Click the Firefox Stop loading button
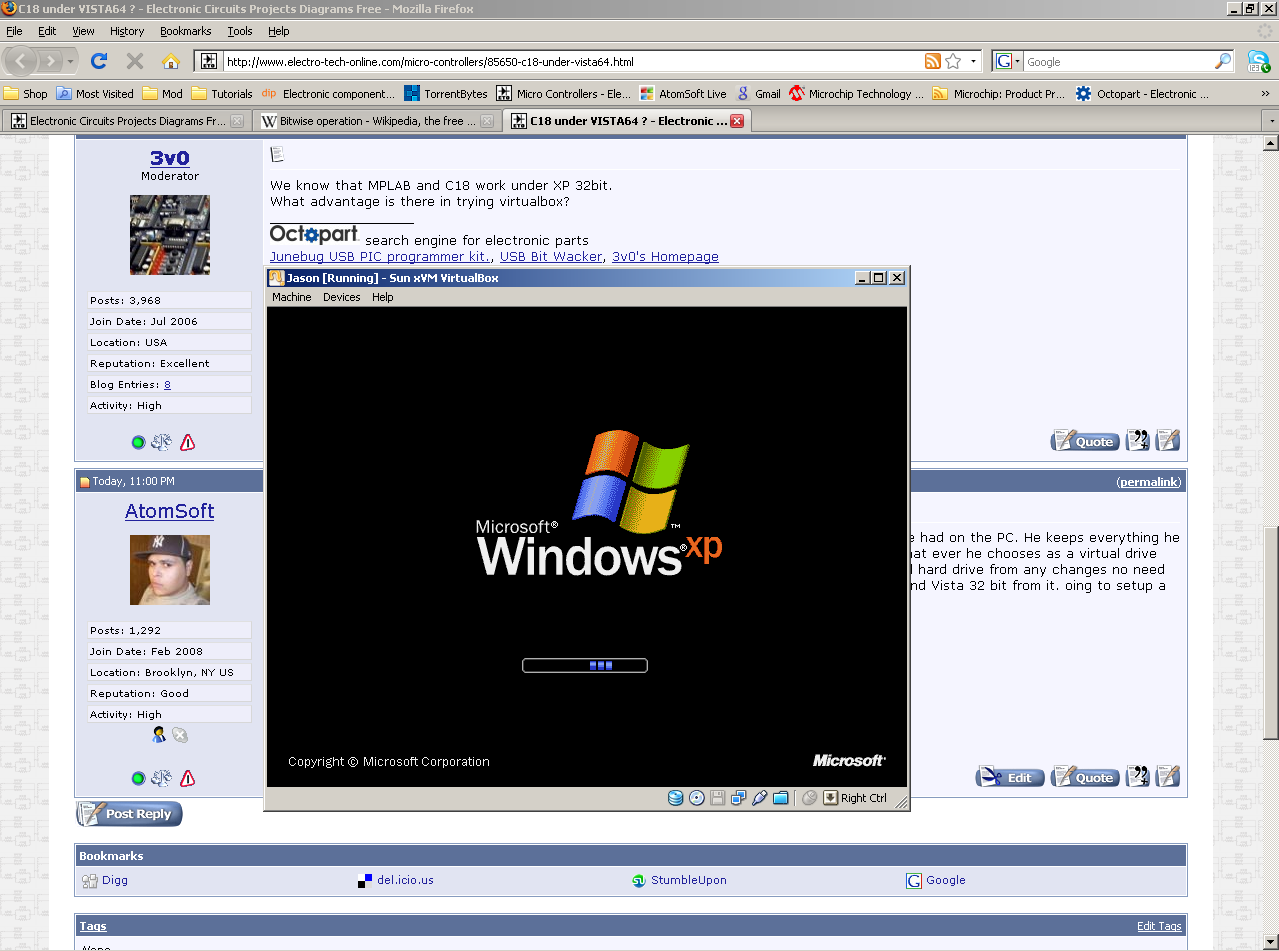Screen dimensions: 1279x951 click(x=135, y=61)
